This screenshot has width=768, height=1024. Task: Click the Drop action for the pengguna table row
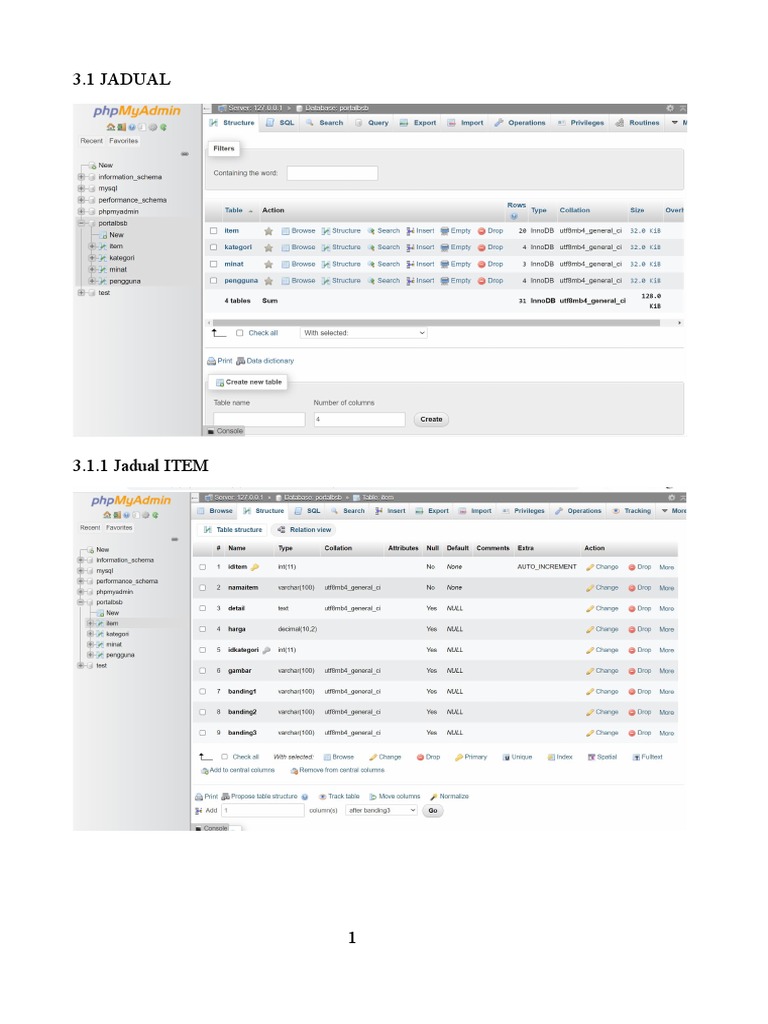tap(490, 281)
